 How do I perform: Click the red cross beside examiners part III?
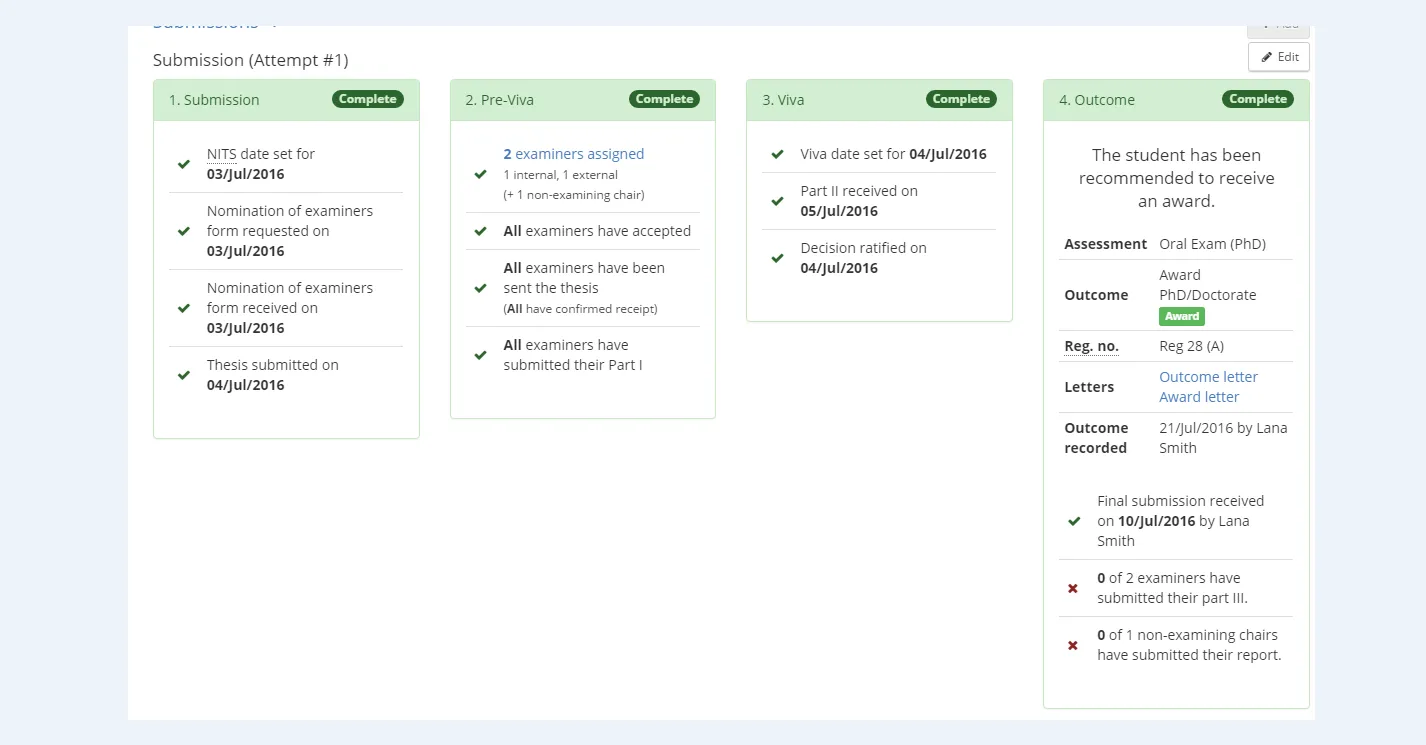(1073, 589)
